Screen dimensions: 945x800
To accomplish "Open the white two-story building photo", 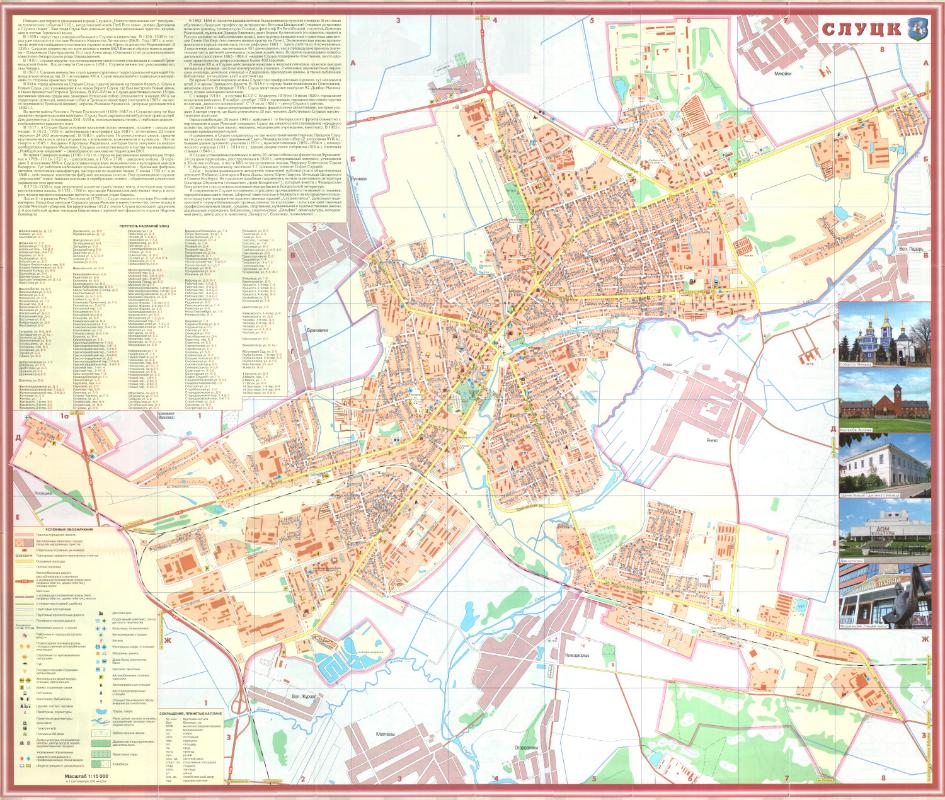I will (887, 468).
